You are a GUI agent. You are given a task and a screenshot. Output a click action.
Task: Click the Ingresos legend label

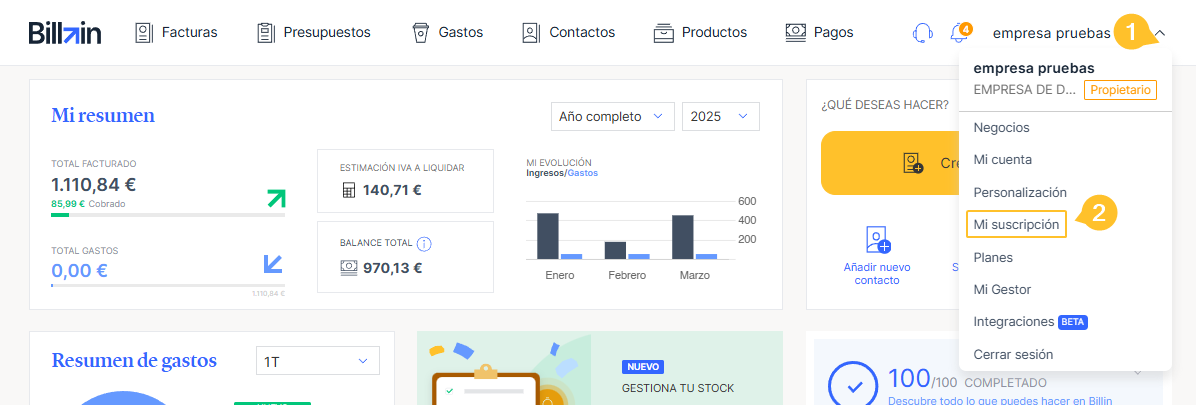[545, 173]
